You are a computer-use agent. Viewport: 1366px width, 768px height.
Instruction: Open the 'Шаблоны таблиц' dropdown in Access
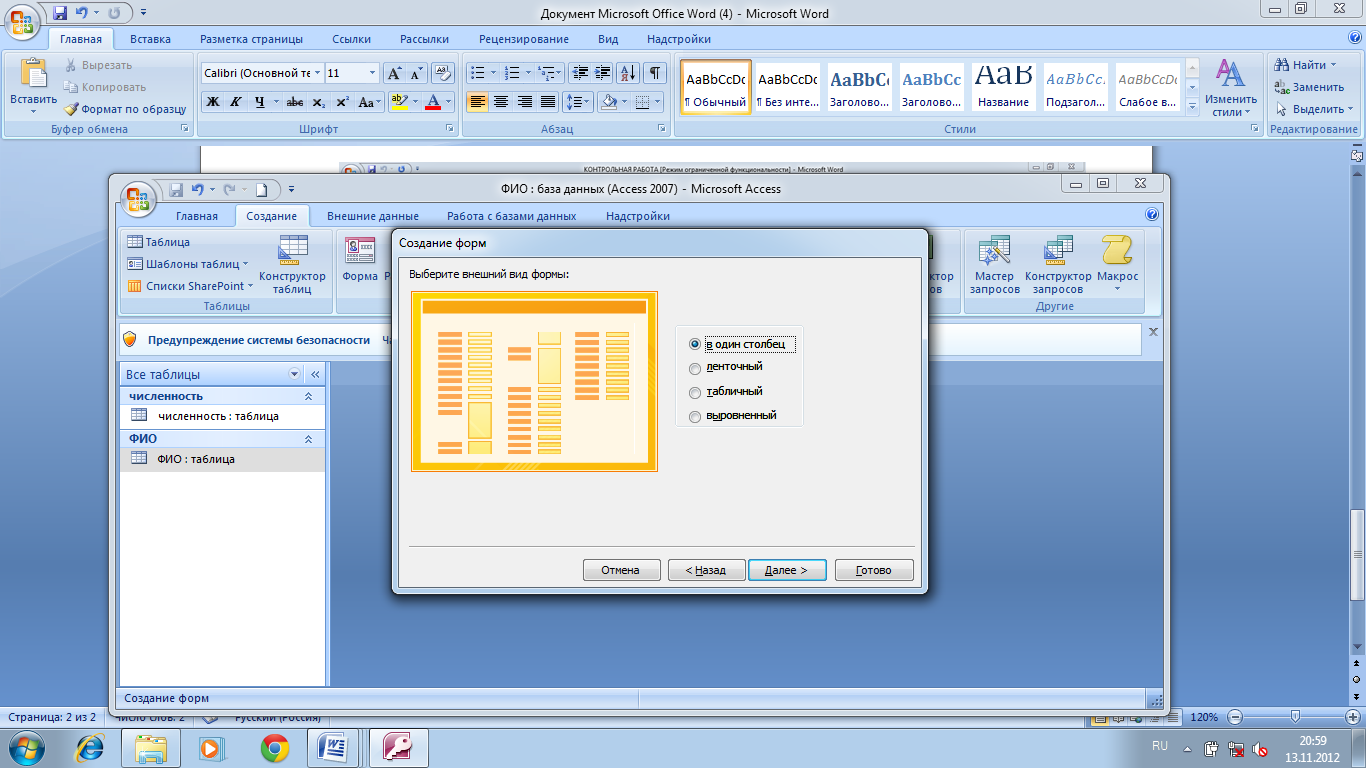coord(188,264)
